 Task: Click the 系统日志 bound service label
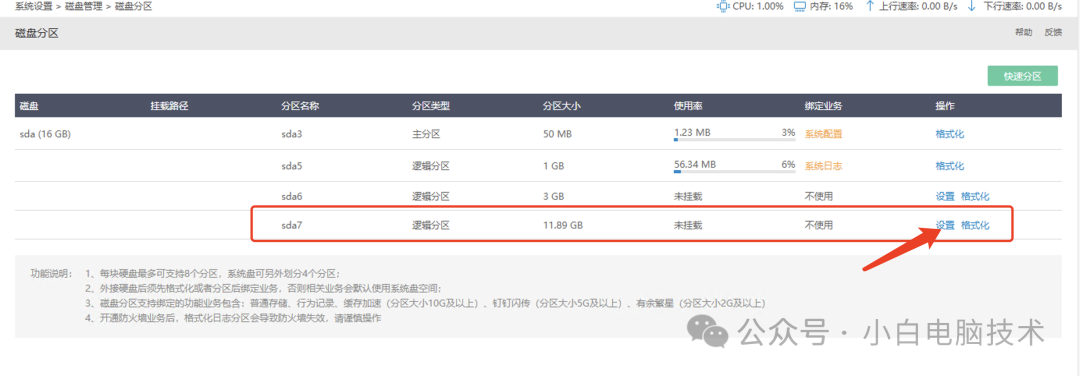(824, 166)
